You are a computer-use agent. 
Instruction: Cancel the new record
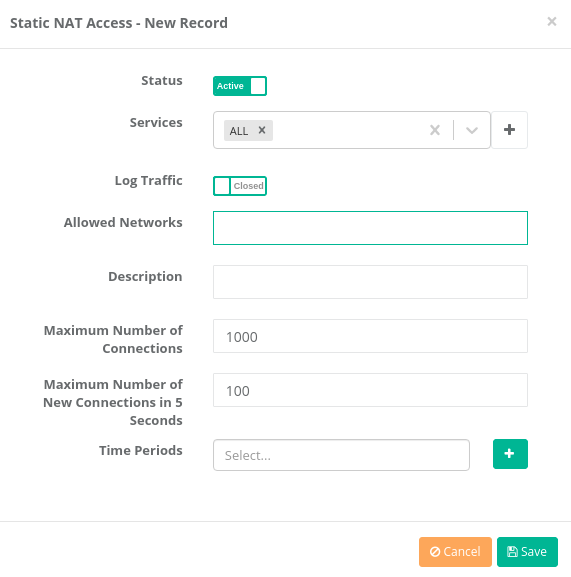[x=455, y=552]
